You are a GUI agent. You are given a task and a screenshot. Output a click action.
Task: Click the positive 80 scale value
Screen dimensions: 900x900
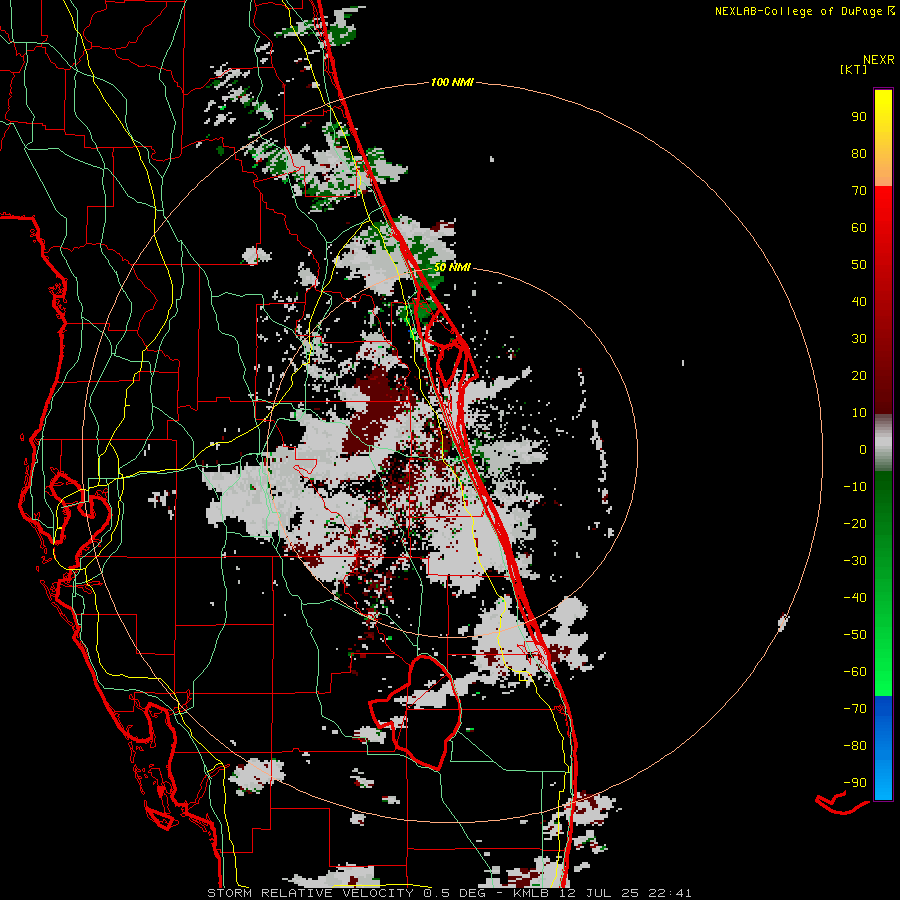(859, 153)
